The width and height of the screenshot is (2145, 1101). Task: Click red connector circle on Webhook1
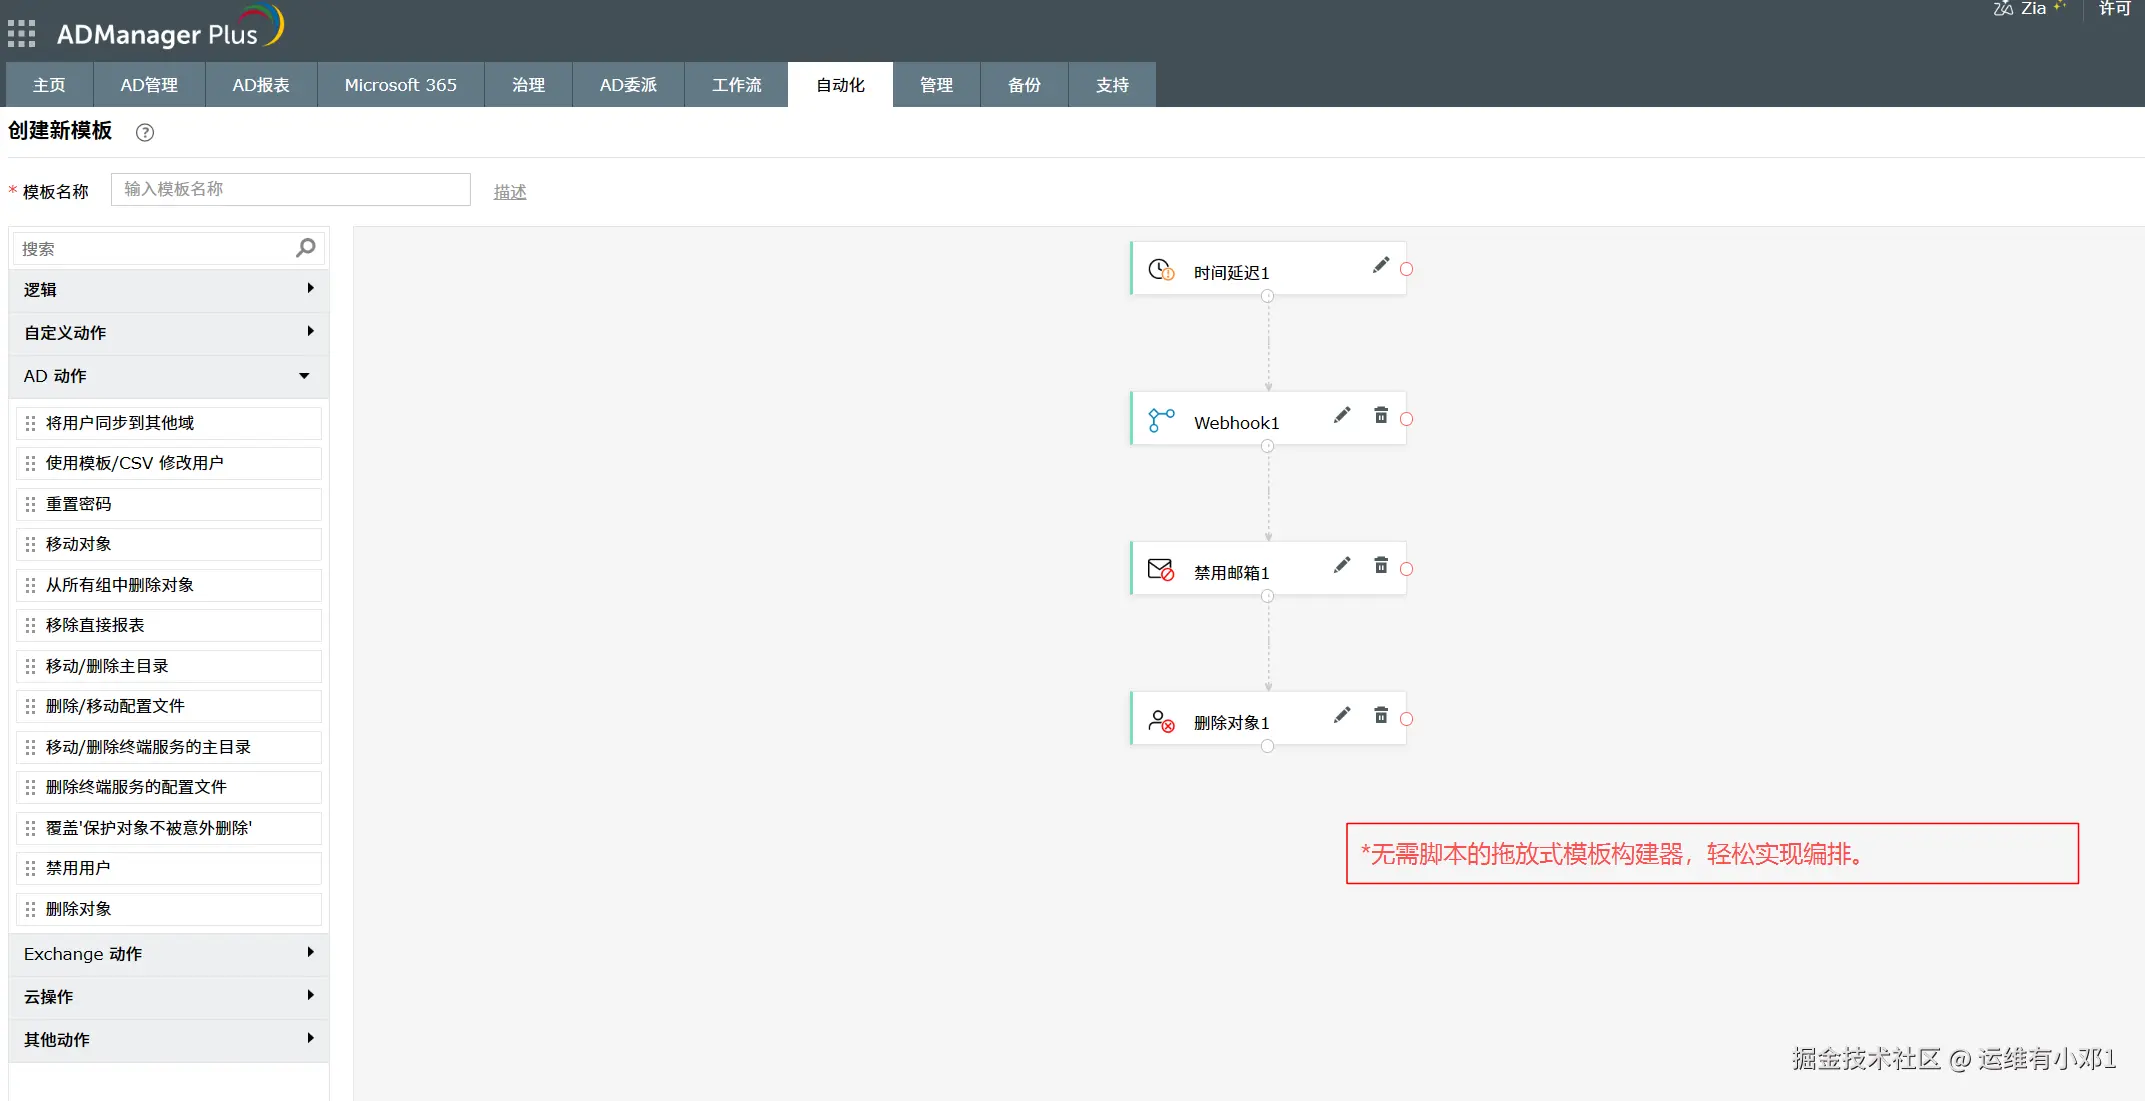pyautogui.click(x=1407, y=419)
